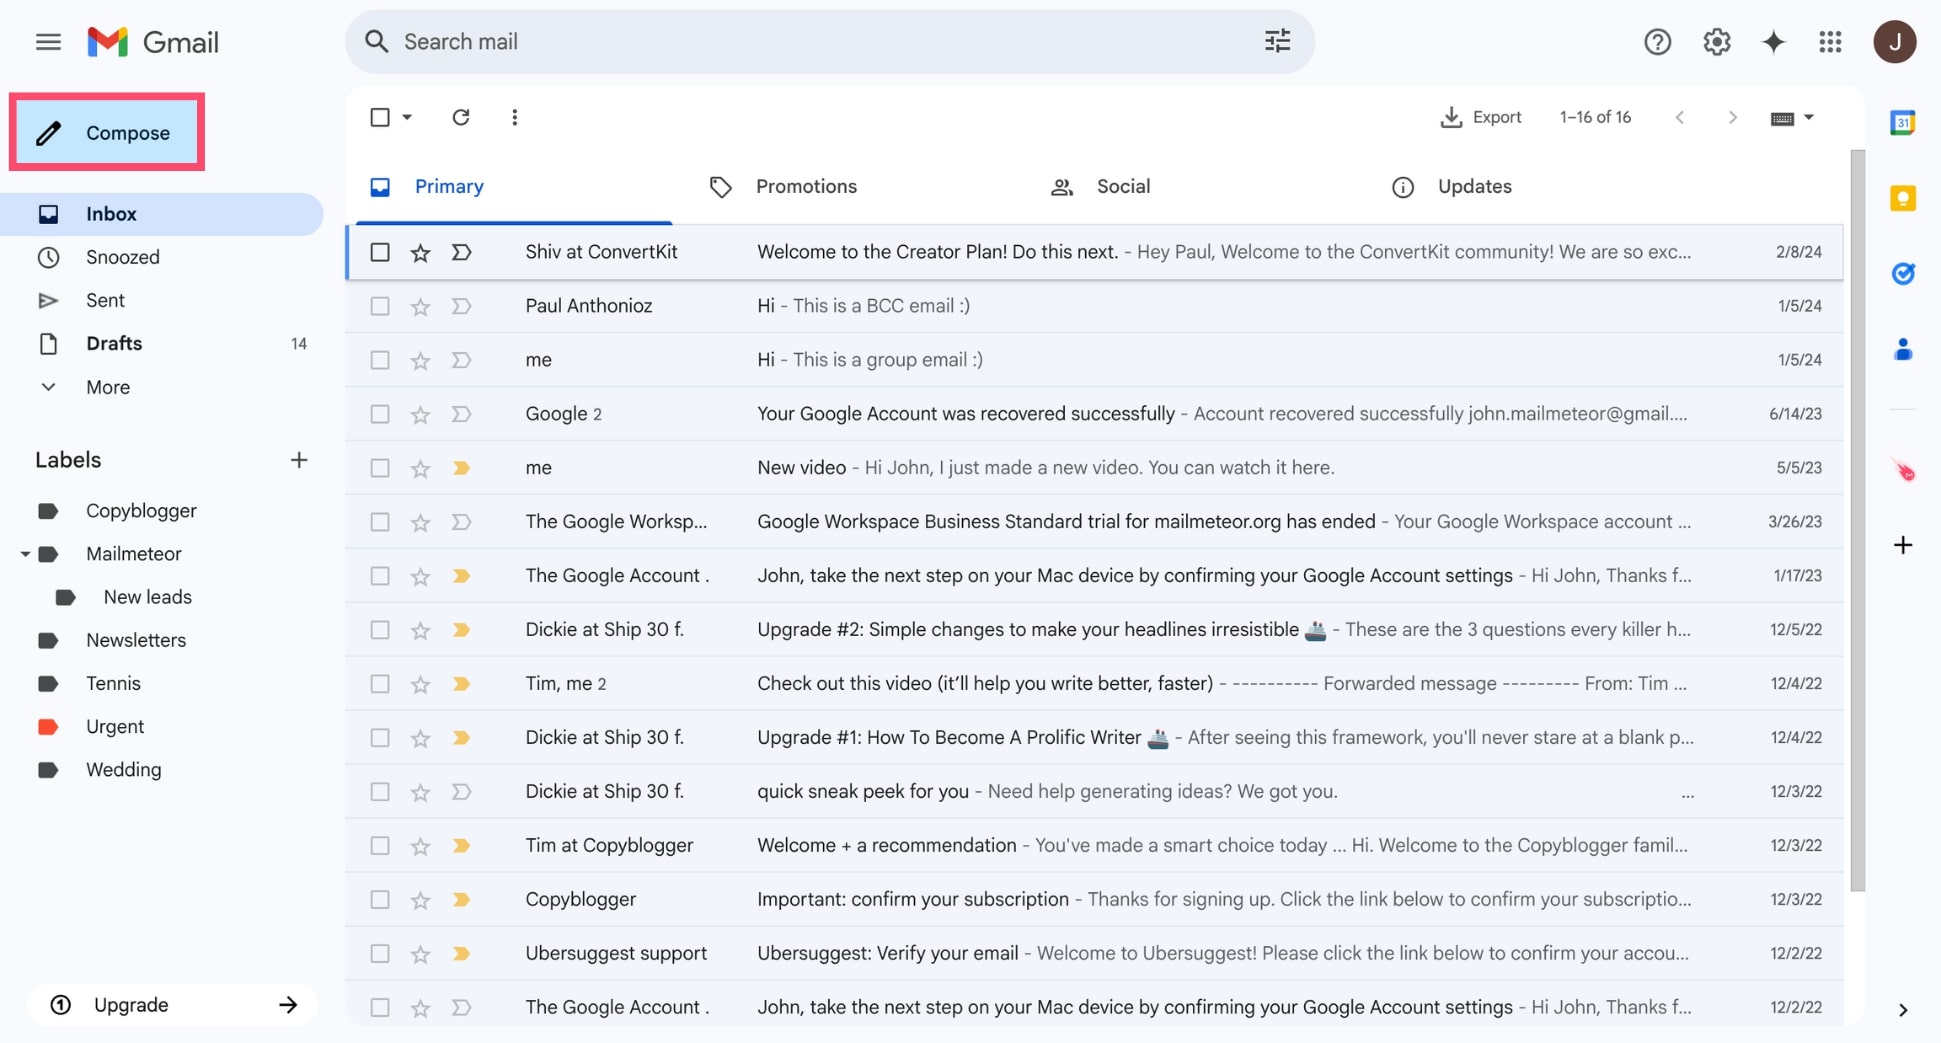
Task: Click the inbox vertical scrollbar
Action: 1857,520
